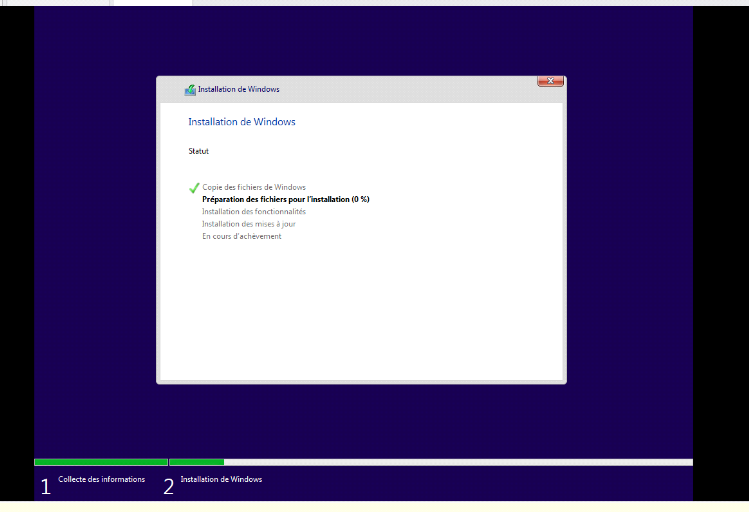Click the number 1 phase indicator
Viewport: 749px width, 512px height.
click(45, 487)
